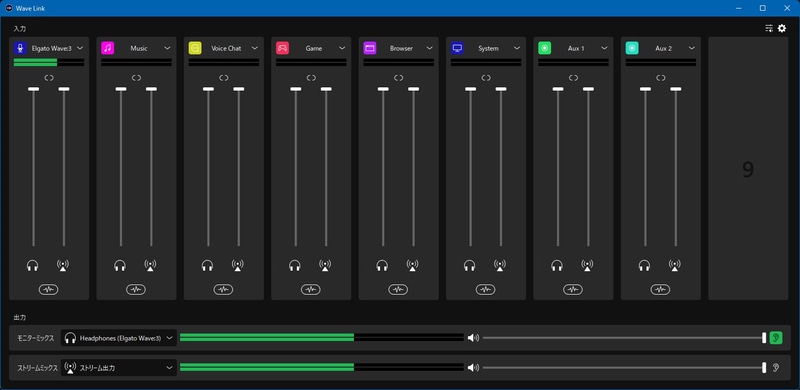
Task: Click the Game channel stream fader handle
Action: coord(326,89)
